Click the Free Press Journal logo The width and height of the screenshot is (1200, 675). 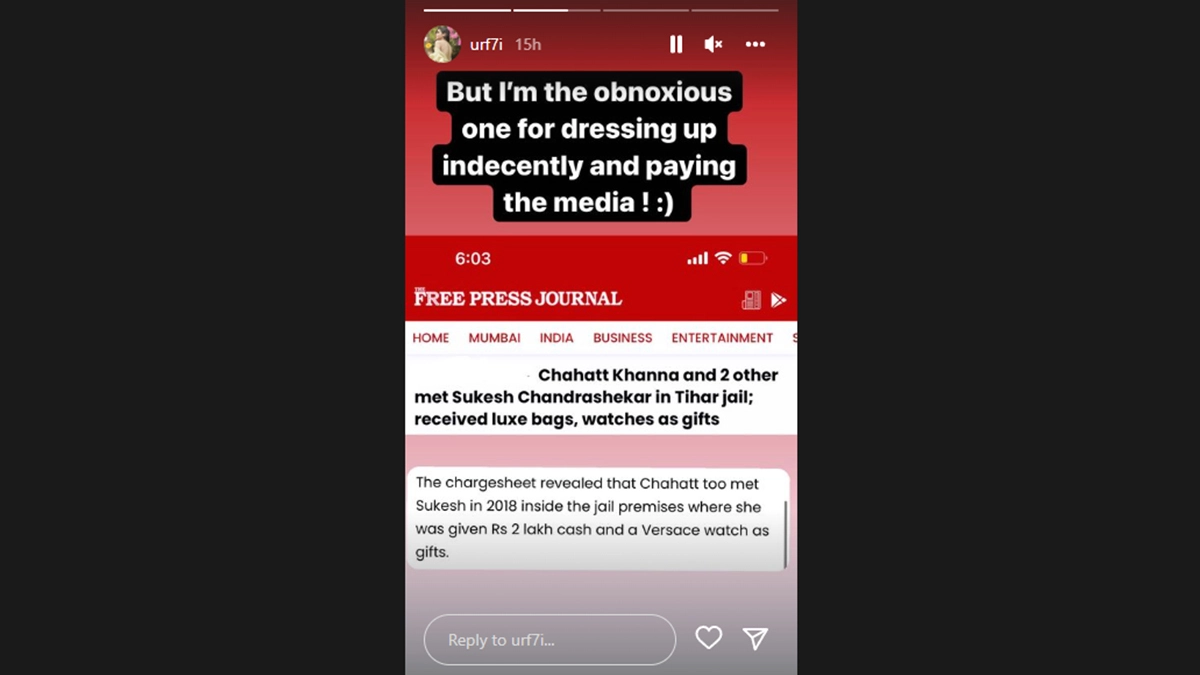pyautogui.click(x=518, y=298)
